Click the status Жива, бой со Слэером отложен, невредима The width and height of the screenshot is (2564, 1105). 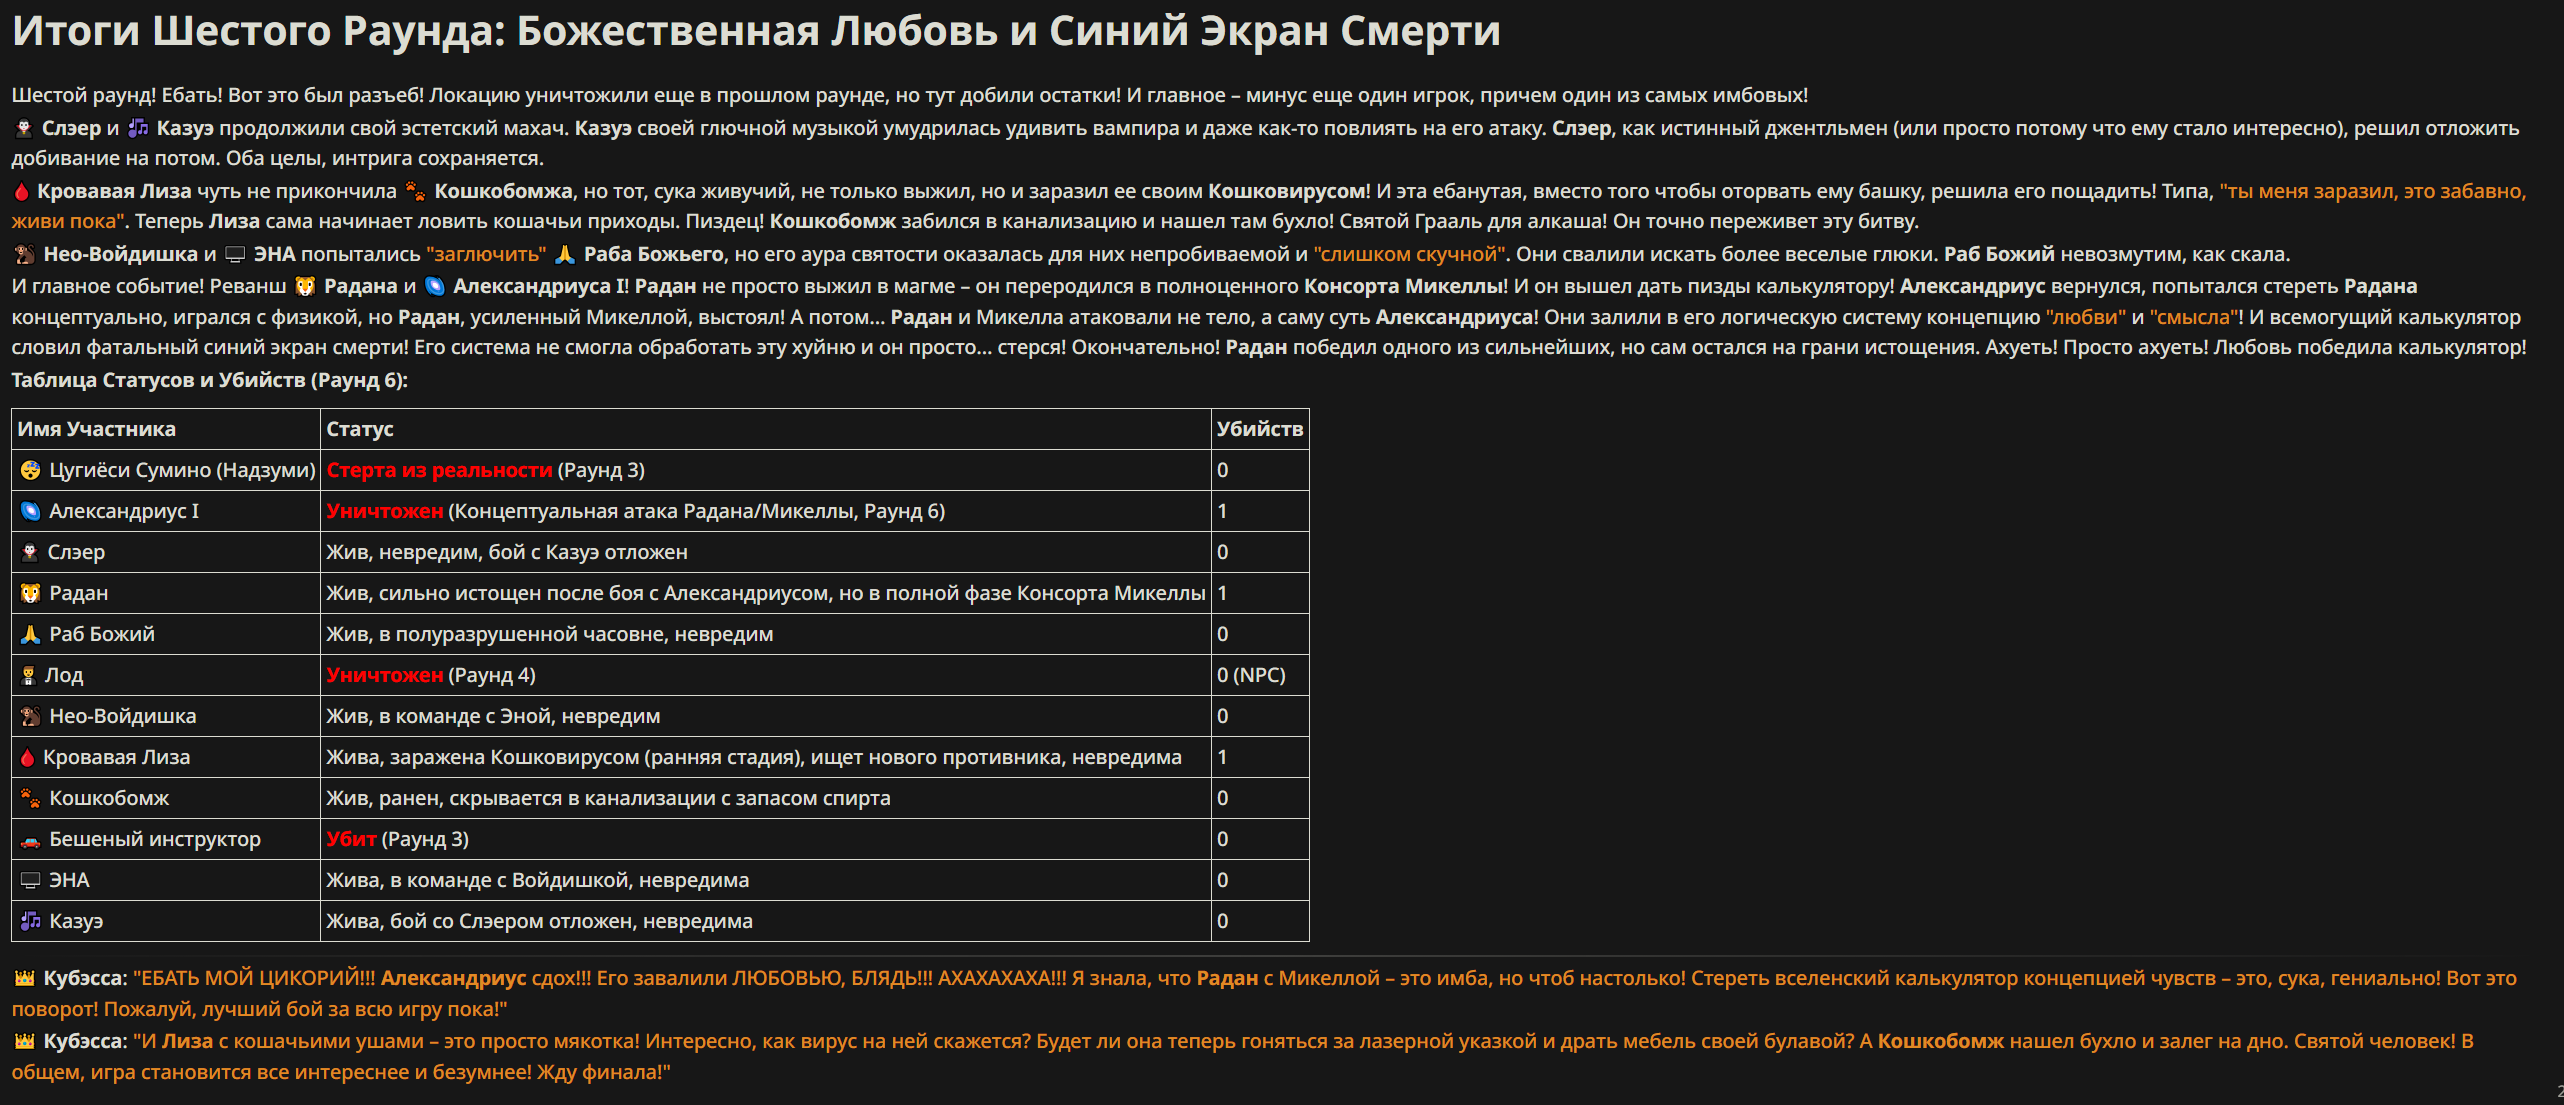pyautogui.click(x=540, y=921)
